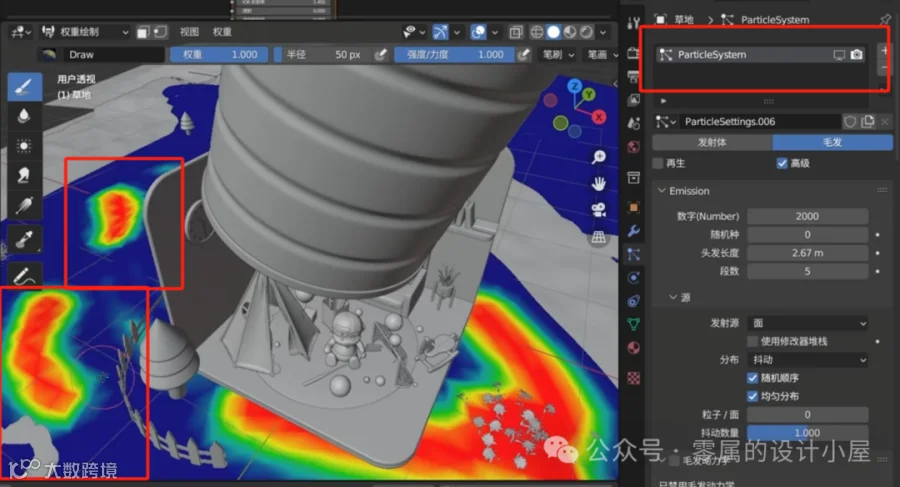The width and height of the screenshot is (900, 487).
Task: Open the Modifier wrench properties tab
Action: pyautogui.click(x=634, y=231)
